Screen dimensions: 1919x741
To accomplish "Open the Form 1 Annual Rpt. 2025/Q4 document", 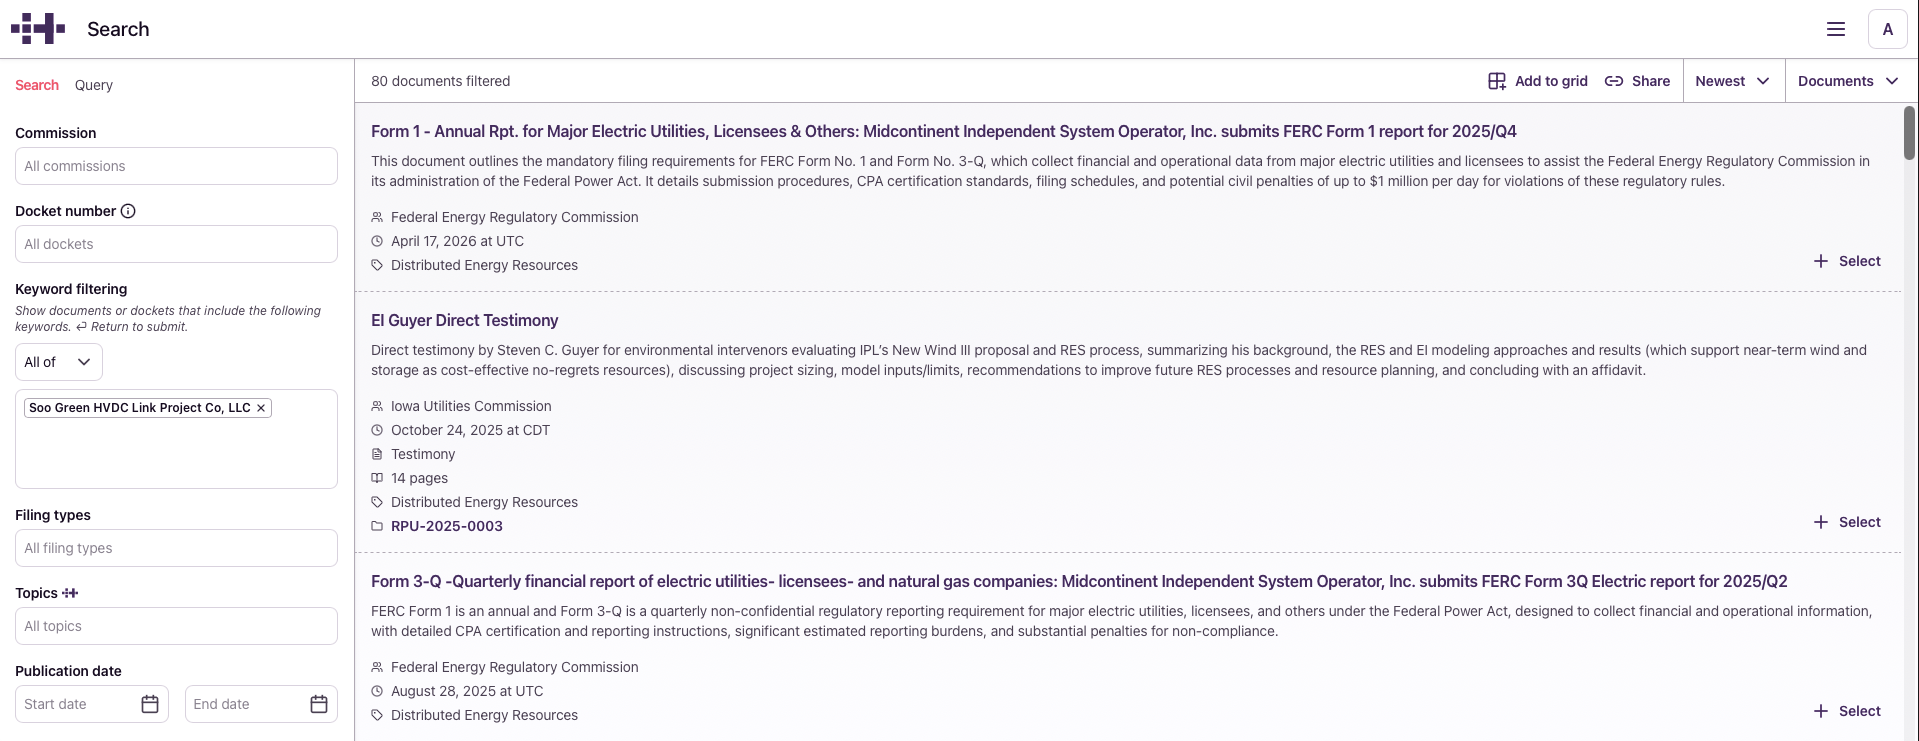I will (943, 131).
